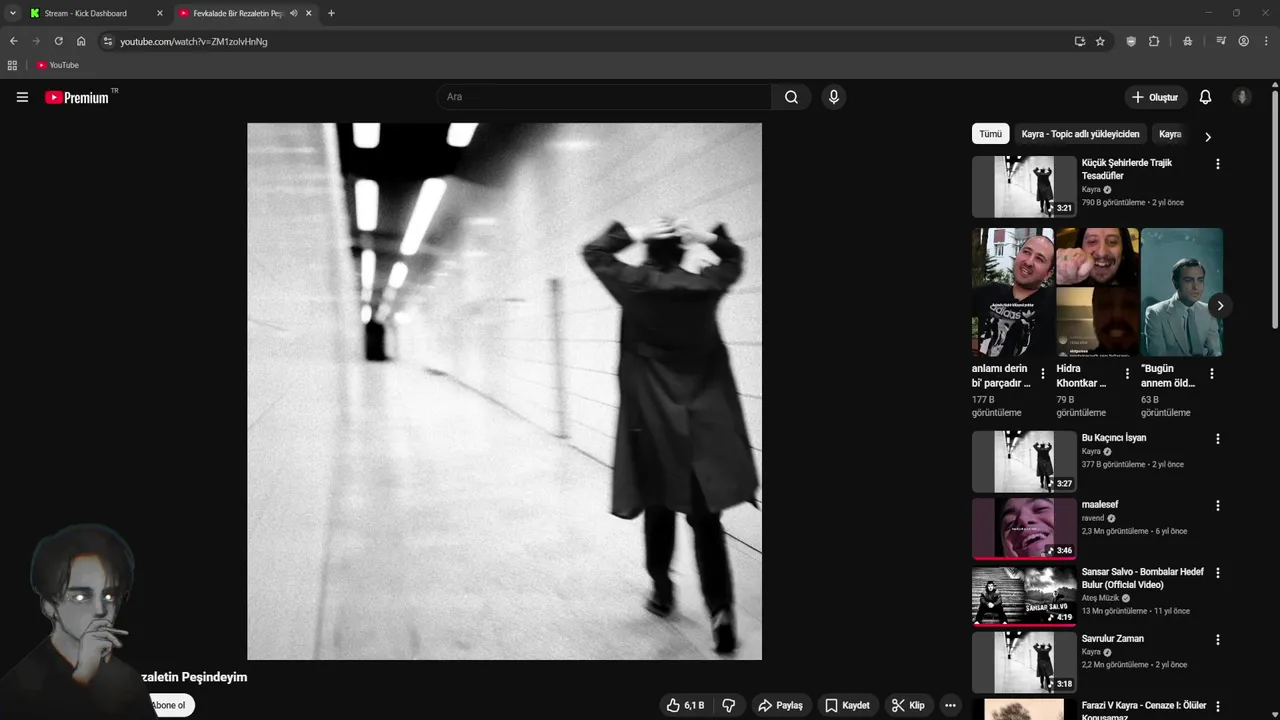Click the address bar URL

194,42
